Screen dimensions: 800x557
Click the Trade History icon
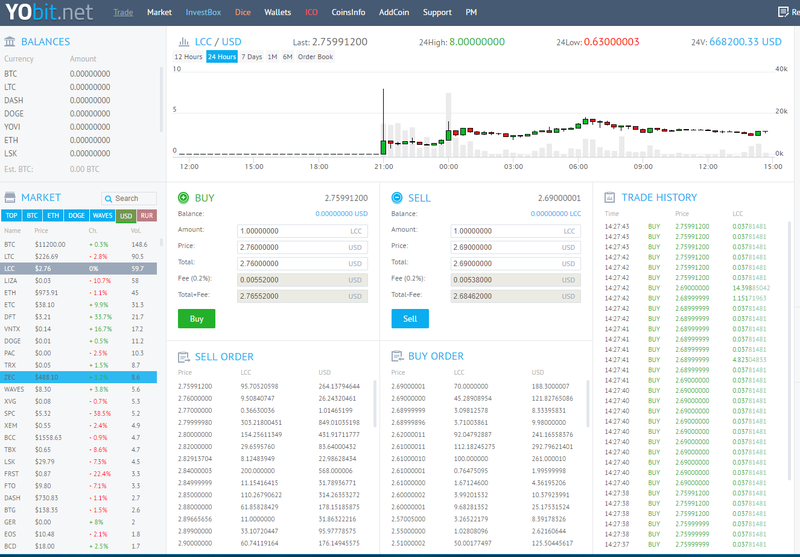(610, 197)
